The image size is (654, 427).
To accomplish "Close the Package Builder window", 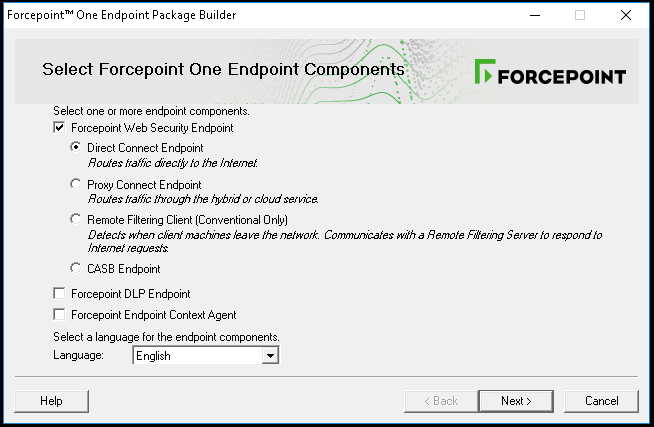I will [625, 15].
